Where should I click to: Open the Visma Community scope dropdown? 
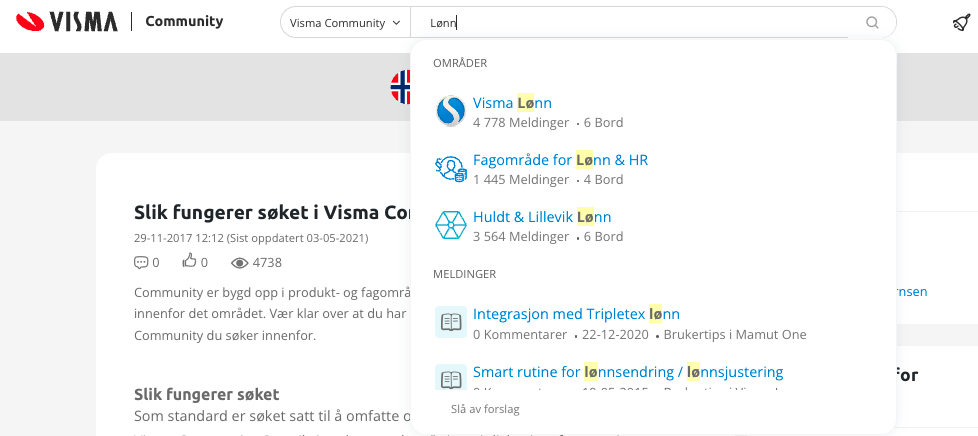coord(346,23)
